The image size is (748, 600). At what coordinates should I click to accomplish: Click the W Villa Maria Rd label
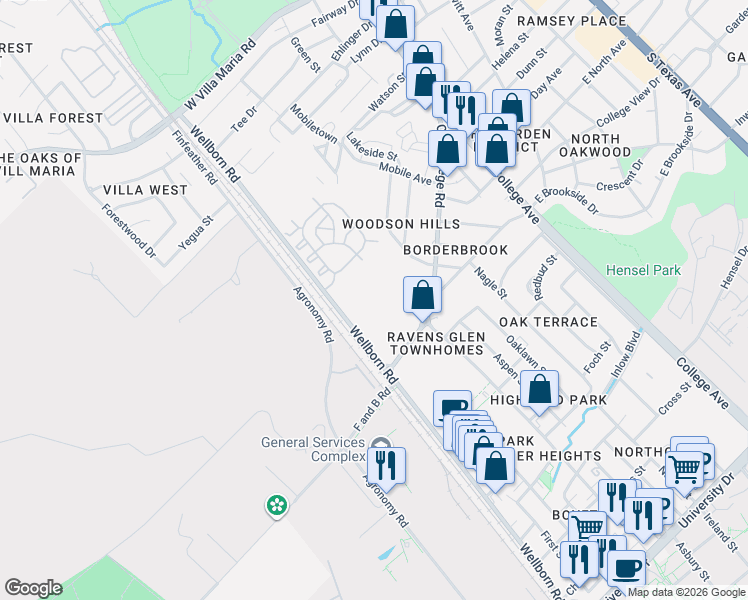tap(220, 75)
